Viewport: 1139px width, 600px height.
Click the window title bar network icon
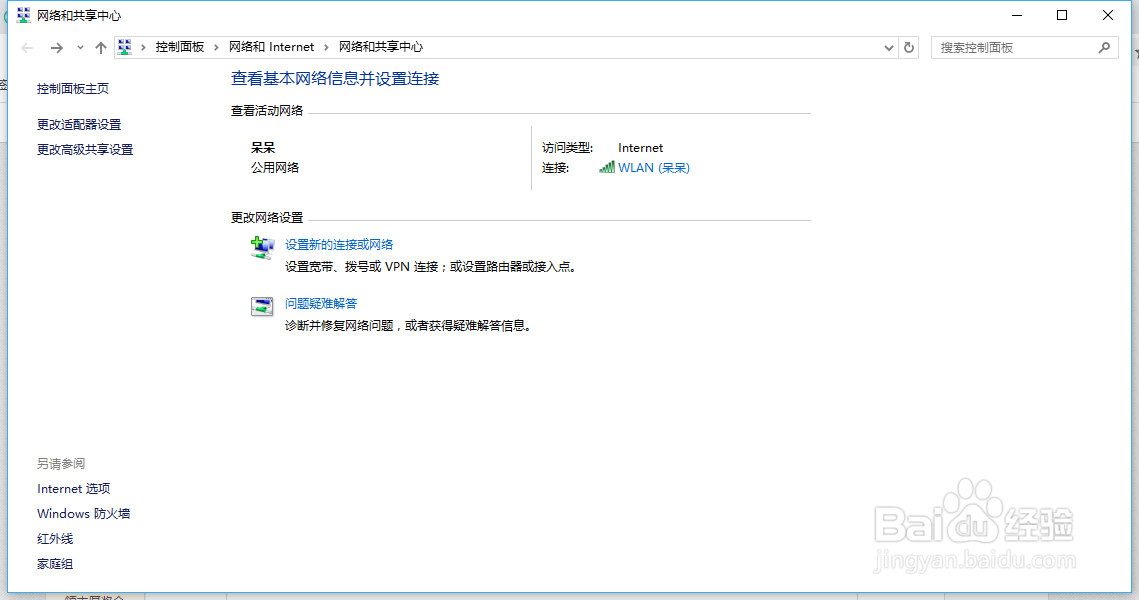(x=23, y=15)
